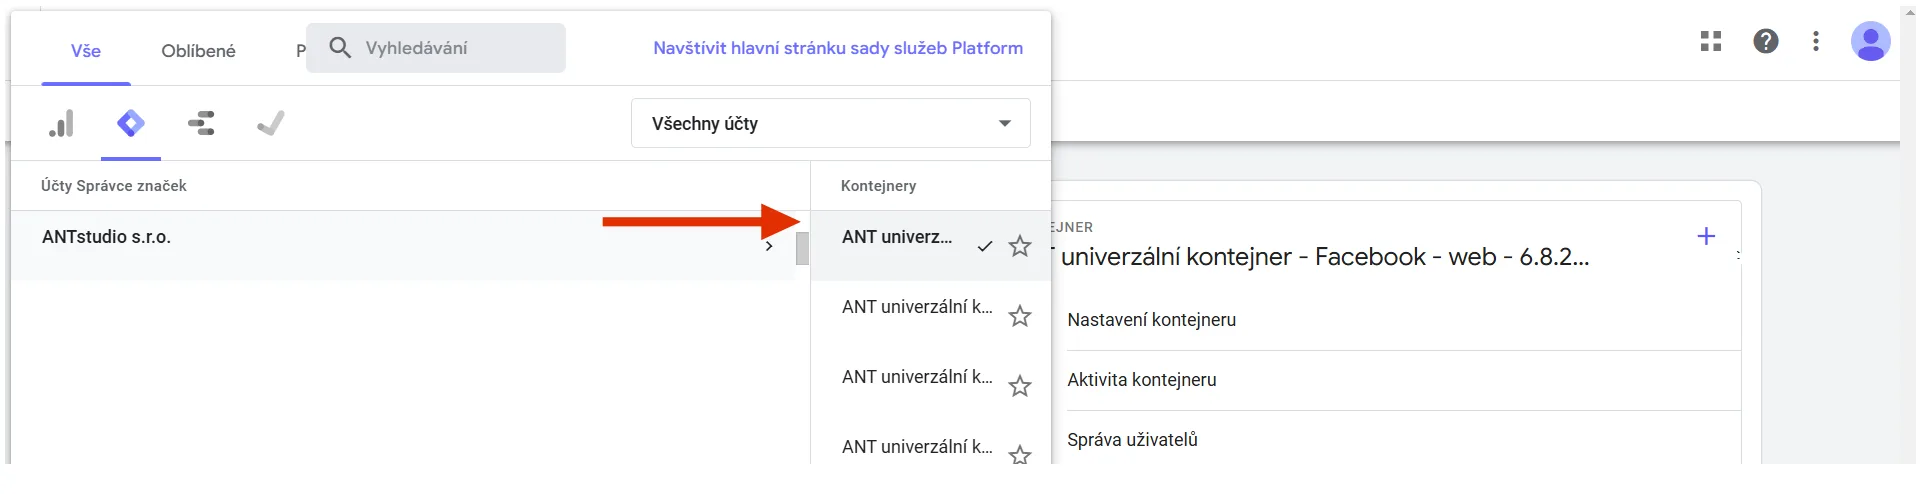Open more options vertical dots menu
Image resolution: width=1920 pixels, height=494 pixels.
(x=1816, y=41)
